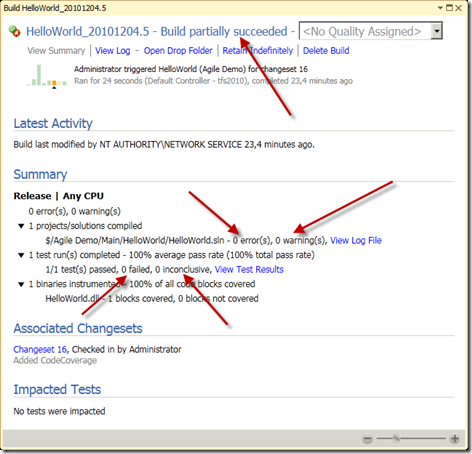This screenshot has height=454, width=472.
Task: Click the zoom in plus icon
Action: click(454, 439)
